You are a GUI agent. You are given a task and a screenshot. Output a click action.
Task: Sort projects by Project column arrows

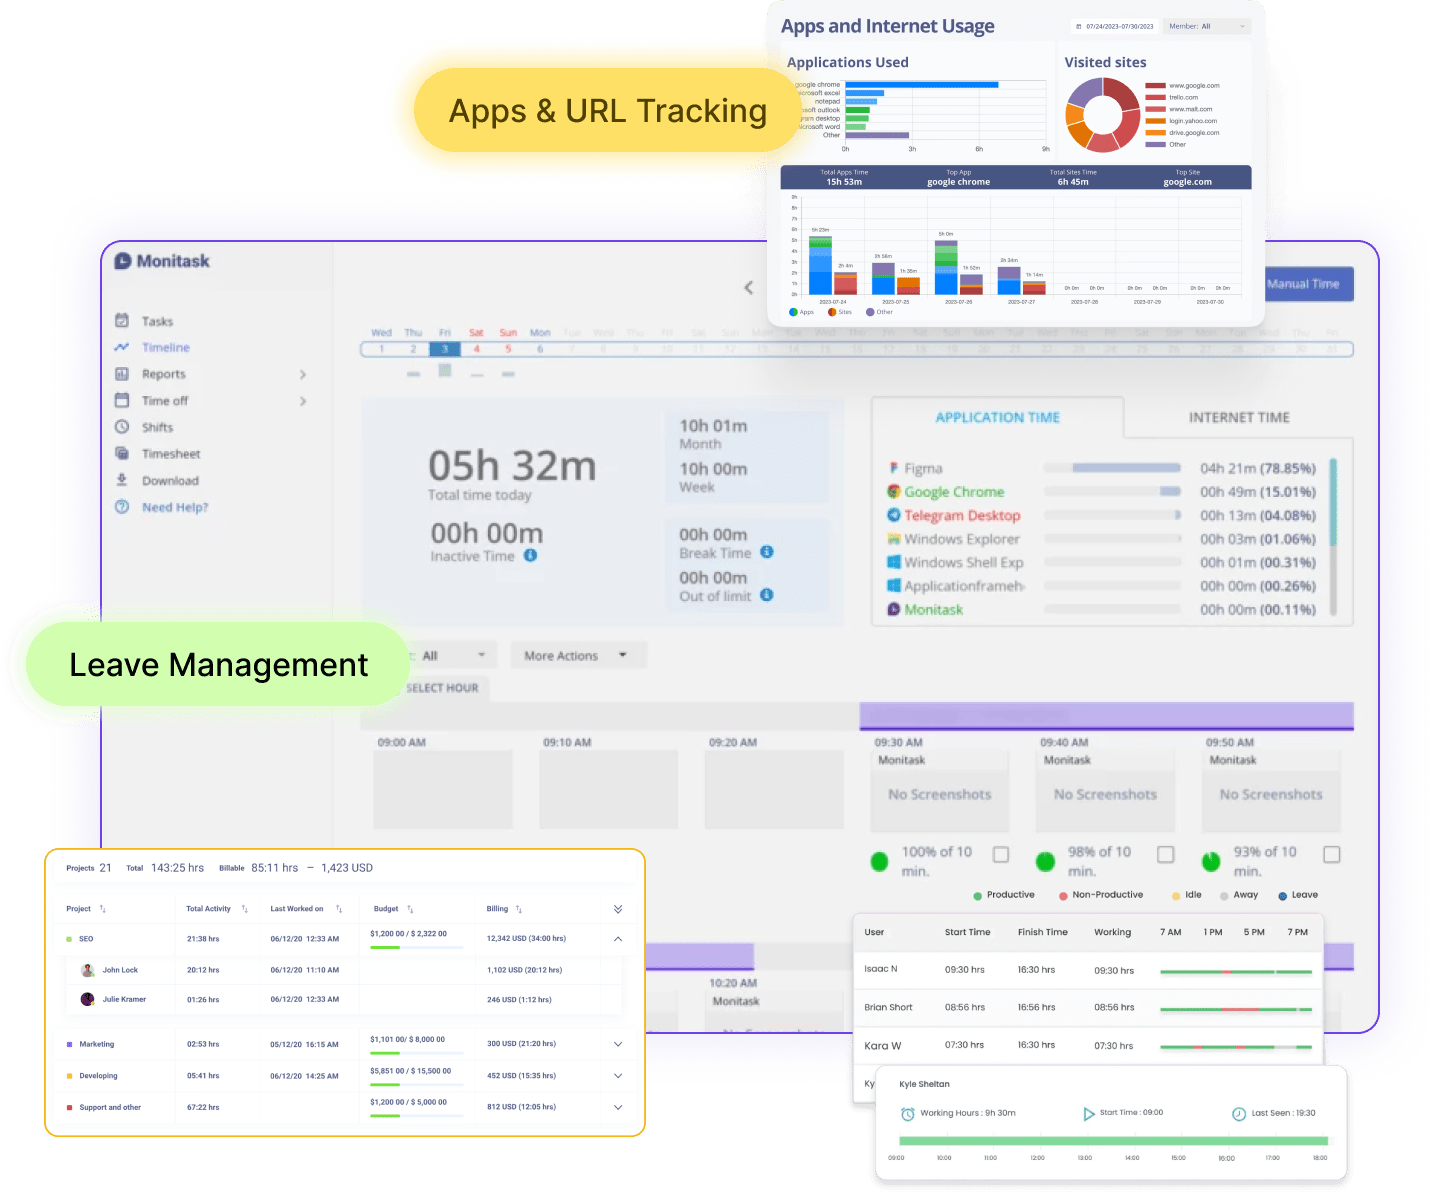(102, 909)
